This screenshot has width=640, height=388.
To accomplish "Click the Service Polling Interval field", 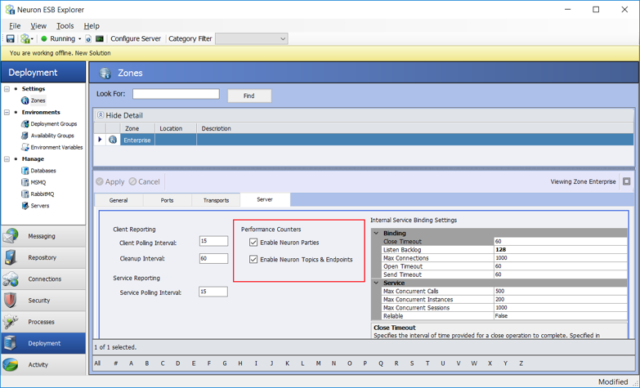I will 213,292.
